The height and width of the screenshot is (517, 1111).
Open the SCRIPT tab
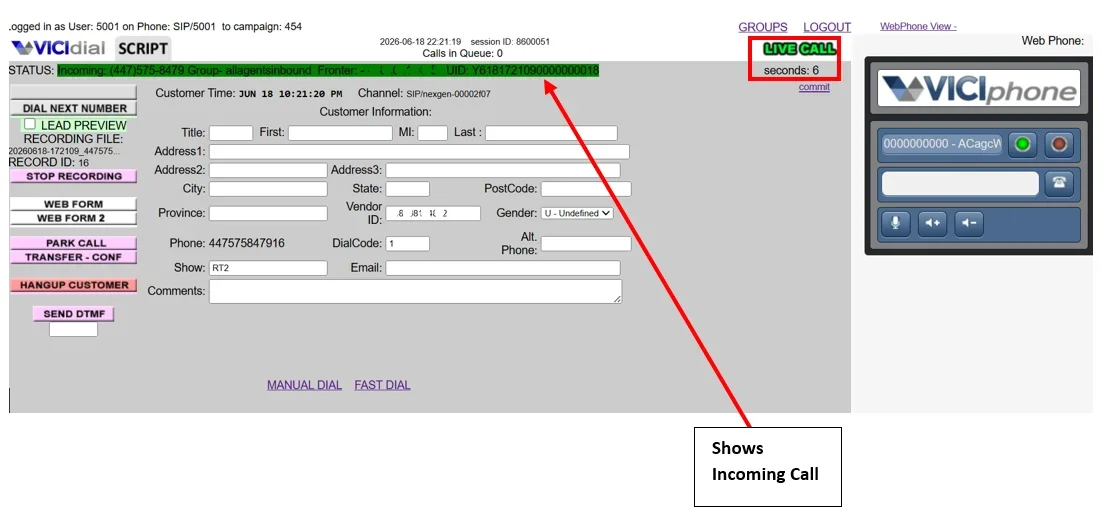coord(143,49)
